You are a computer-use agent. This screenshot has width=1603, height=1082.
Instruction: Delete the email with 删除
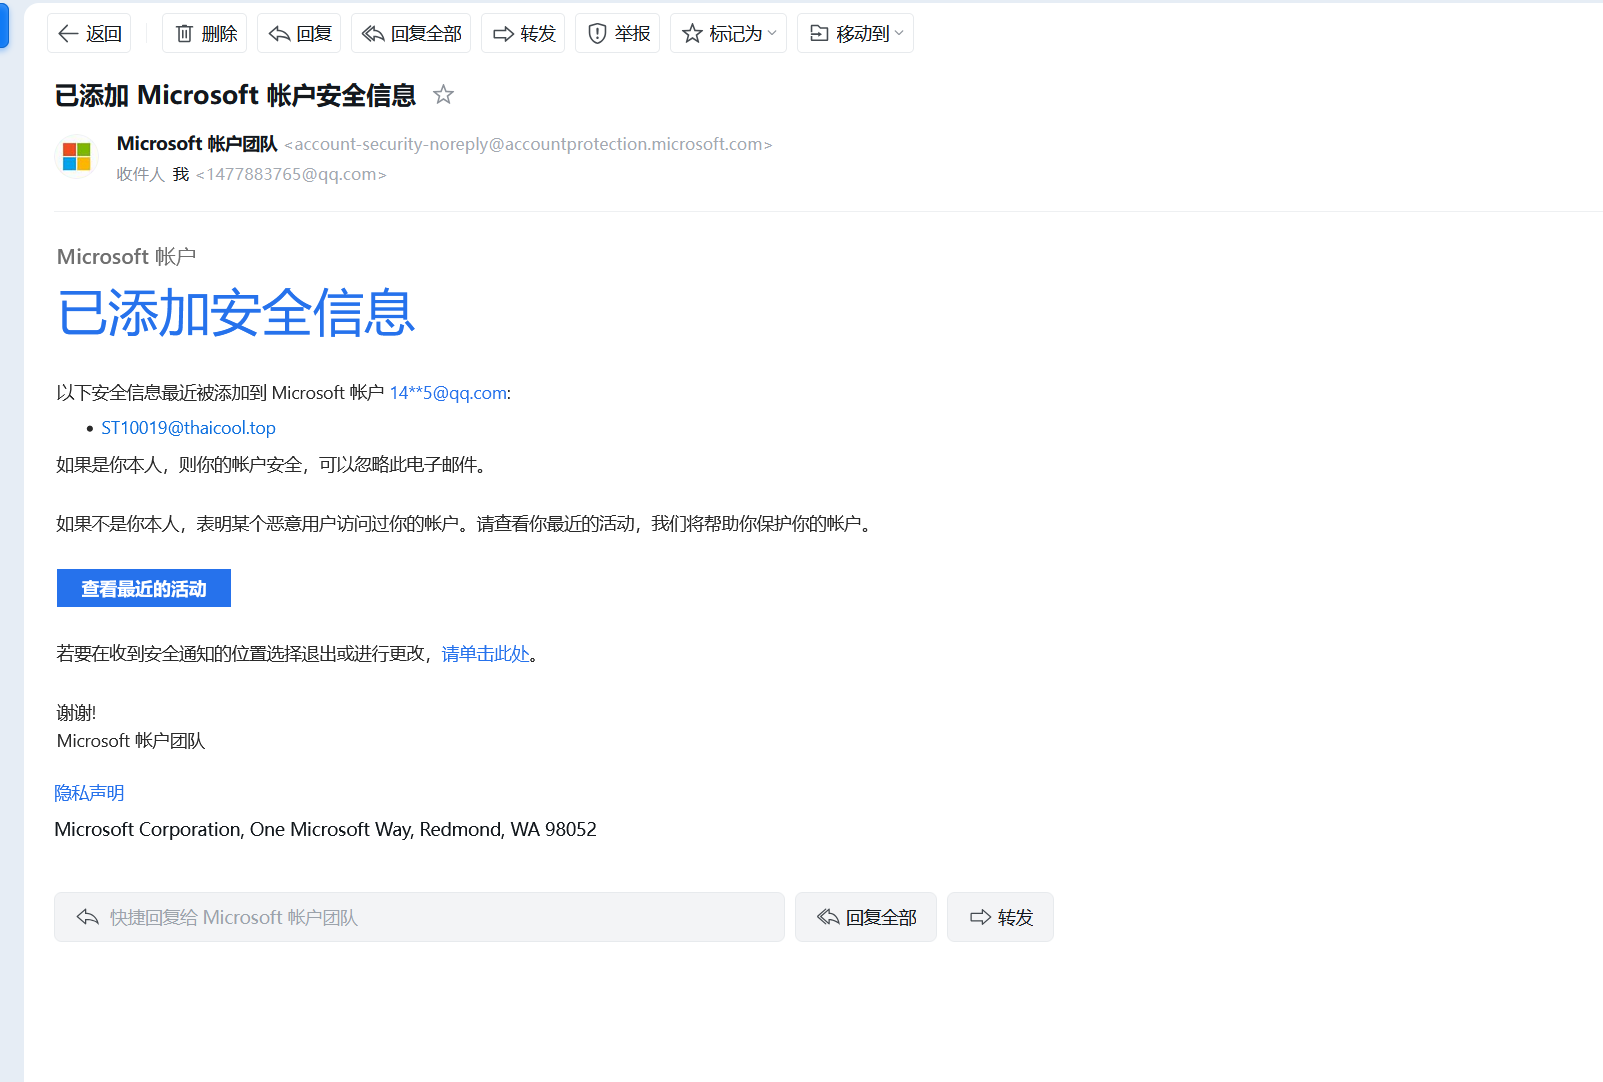[205, 34]
